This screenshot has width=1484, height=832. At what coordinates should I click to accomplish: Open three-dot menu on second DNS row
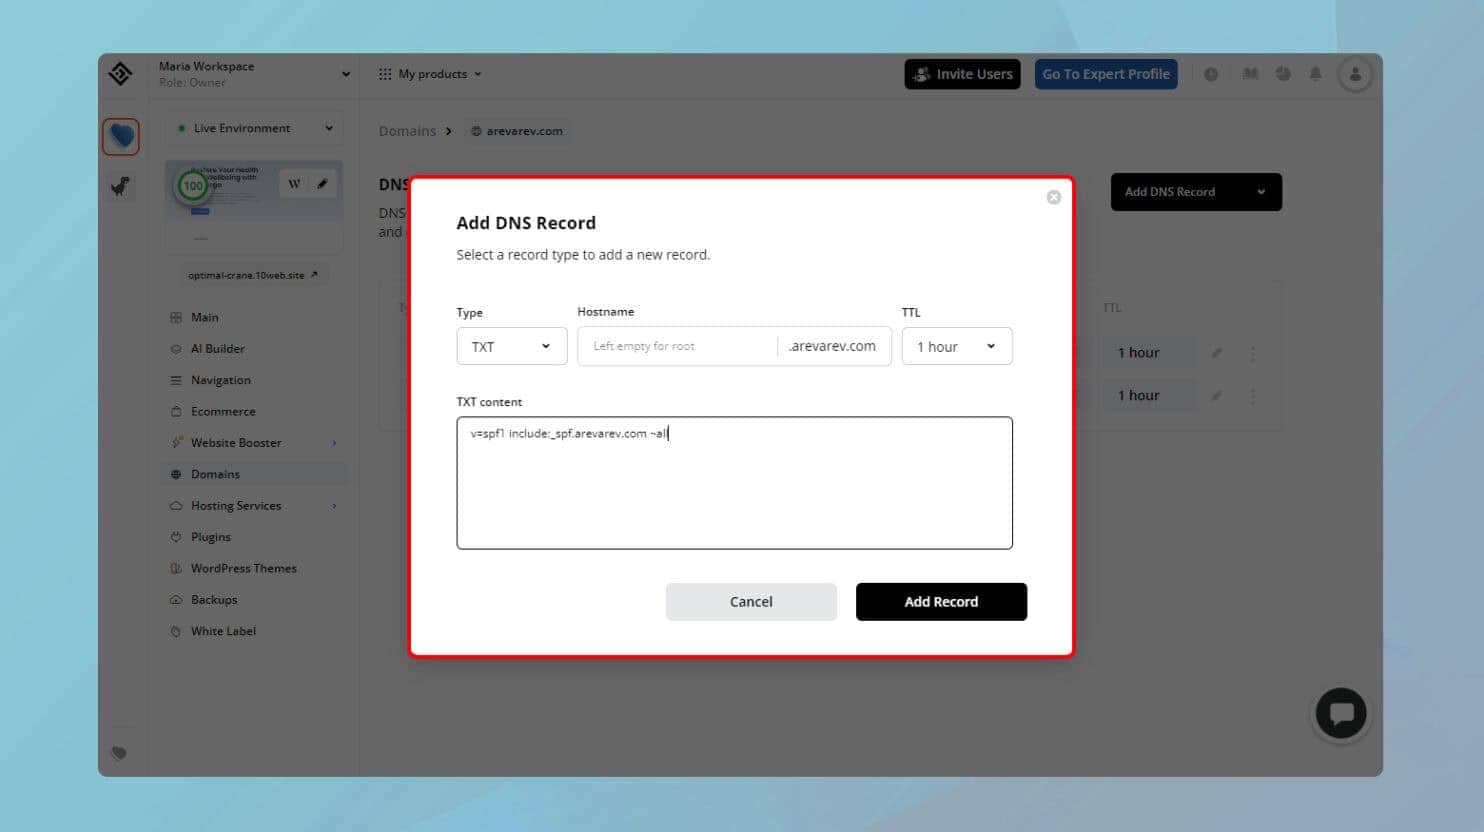(x=1252, y=396)
